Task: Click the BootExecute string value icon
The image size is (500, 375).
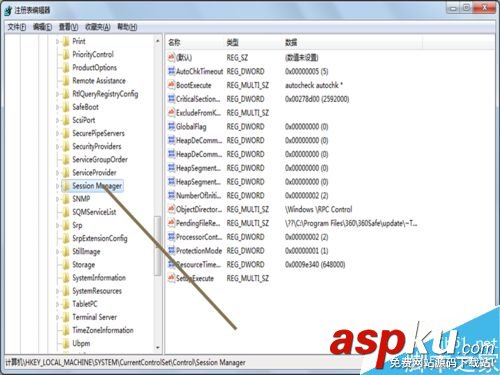Action: (x=171, y=85)
